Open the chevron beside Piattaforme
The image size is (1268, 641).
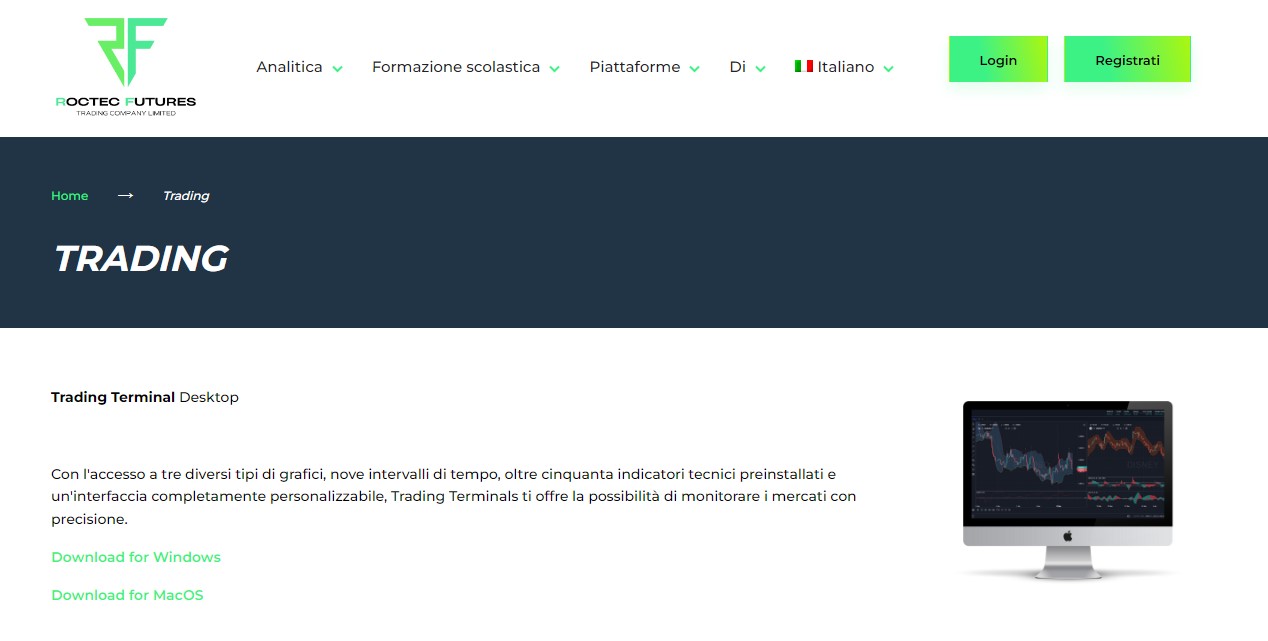(694, 69)
